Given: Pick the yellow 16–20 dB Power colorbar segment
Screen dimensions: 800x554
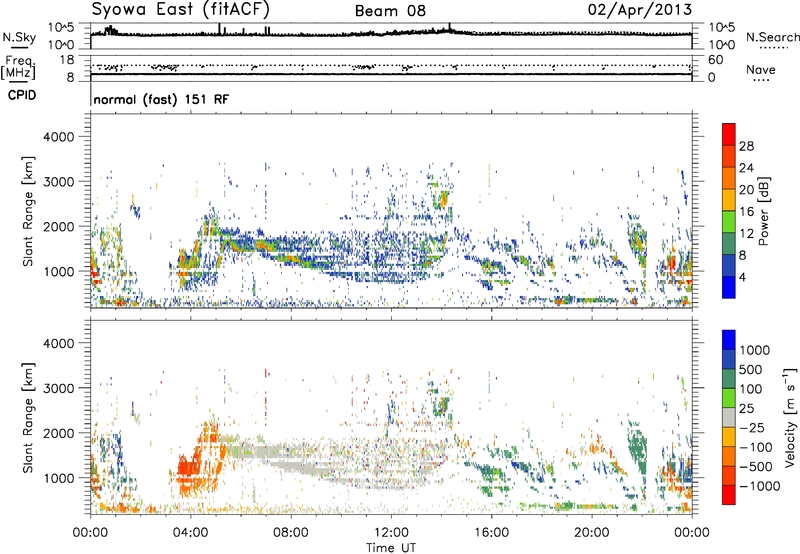Looking at the screenshot, I should pos(729,199).
